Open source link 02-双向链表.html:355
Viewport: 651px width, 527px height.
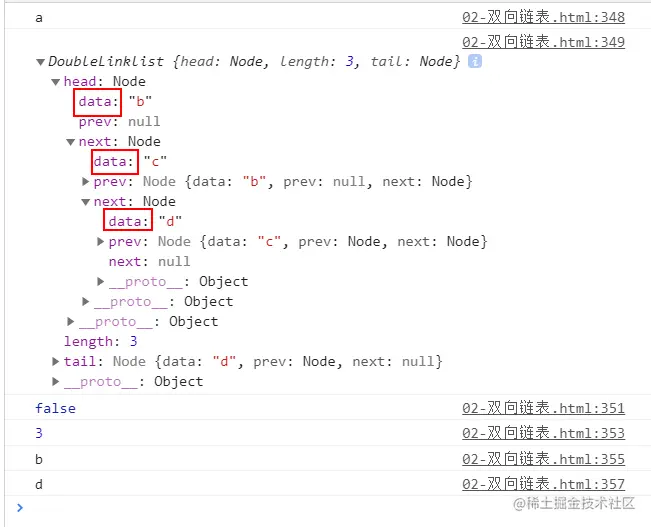(x=543, y=459)
